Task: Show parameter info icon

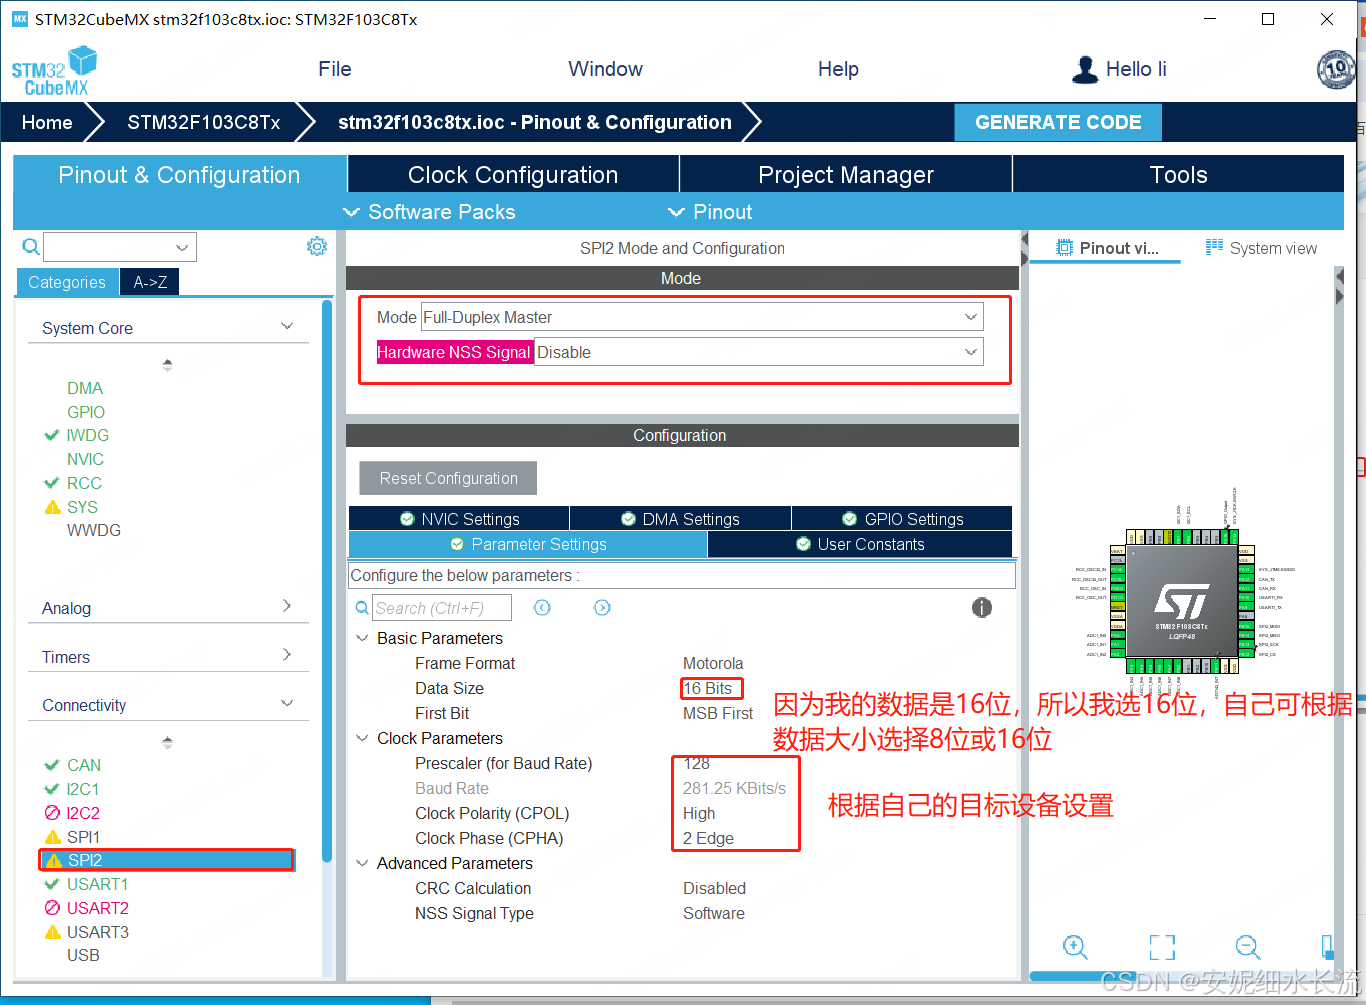Action: 982,607
